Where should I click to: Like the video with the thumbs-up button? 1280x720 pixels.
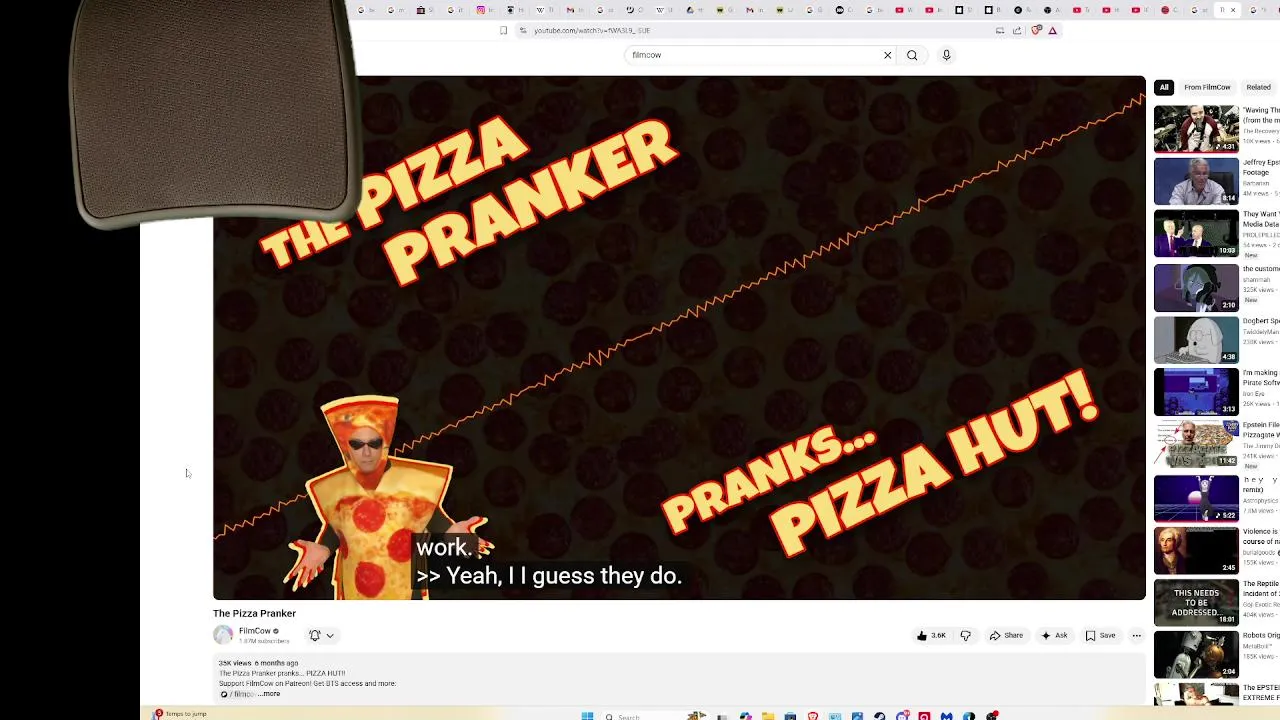pyautogui.click(x=931, y=636)
